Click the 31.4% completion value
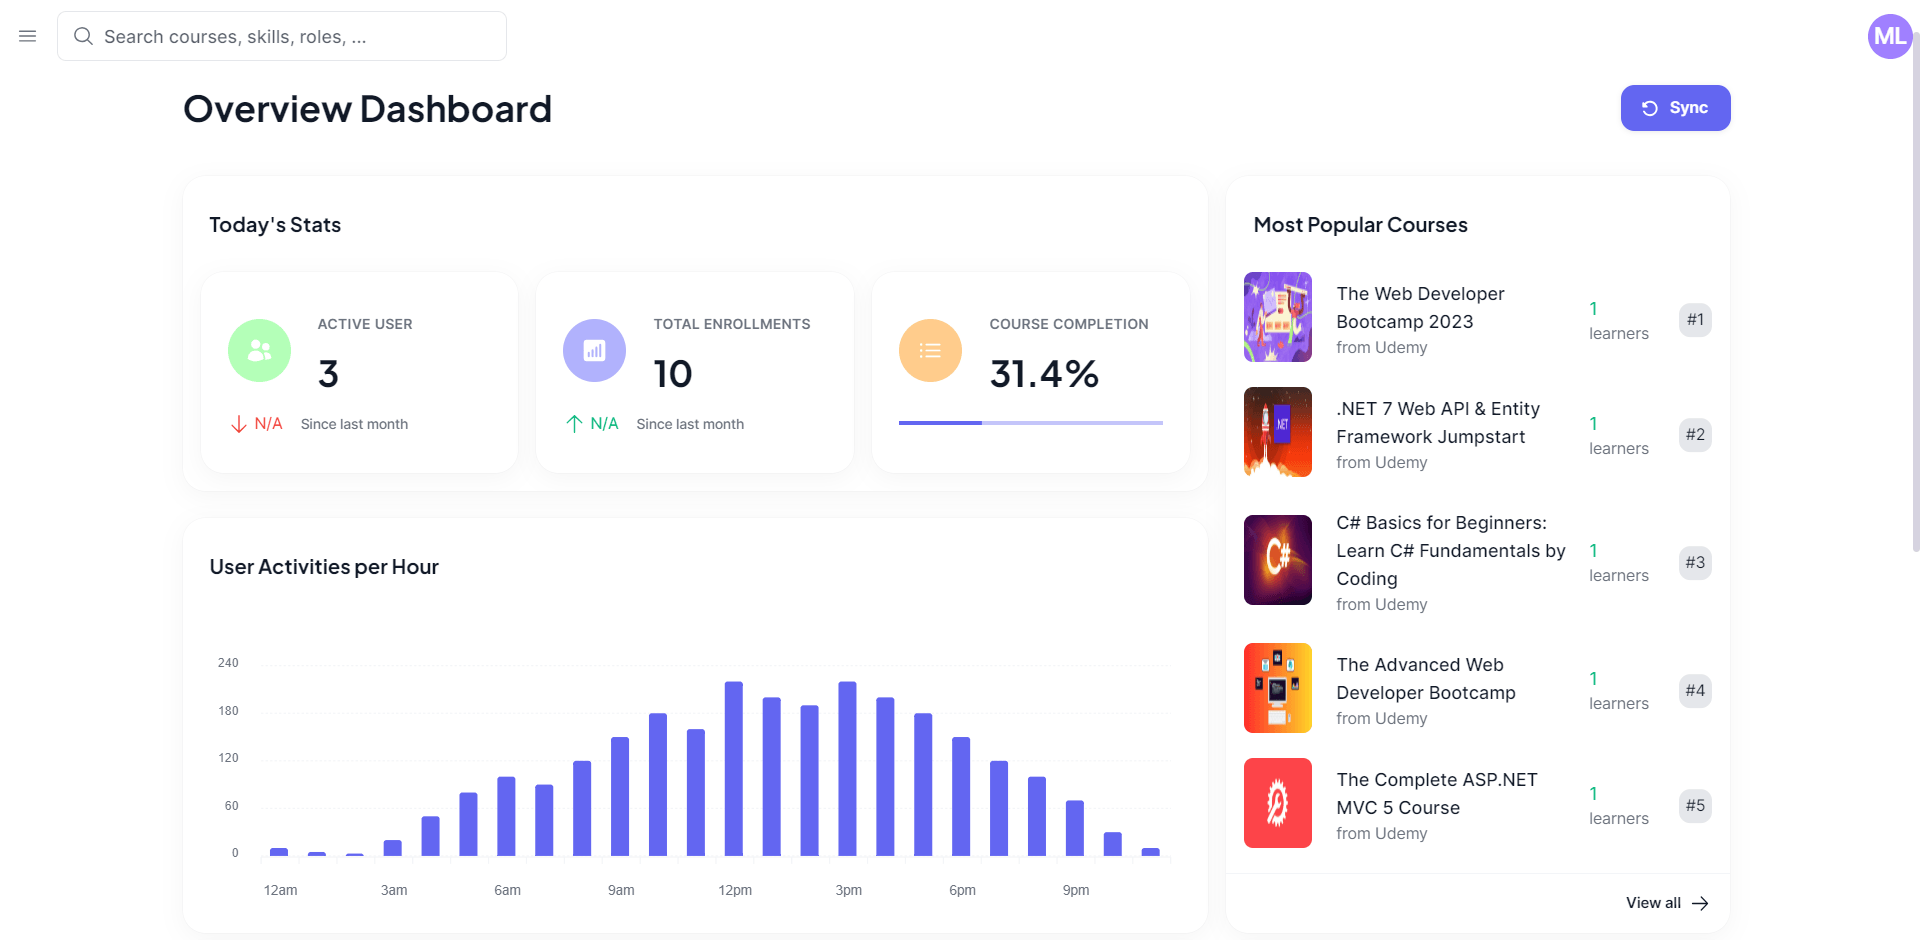This screenshot has width=1920, height=940. (1044, 374)
